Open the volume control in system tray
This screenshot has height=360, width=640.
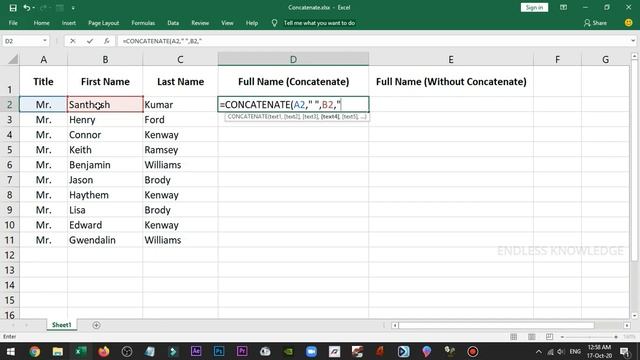(x=561, y=351)
